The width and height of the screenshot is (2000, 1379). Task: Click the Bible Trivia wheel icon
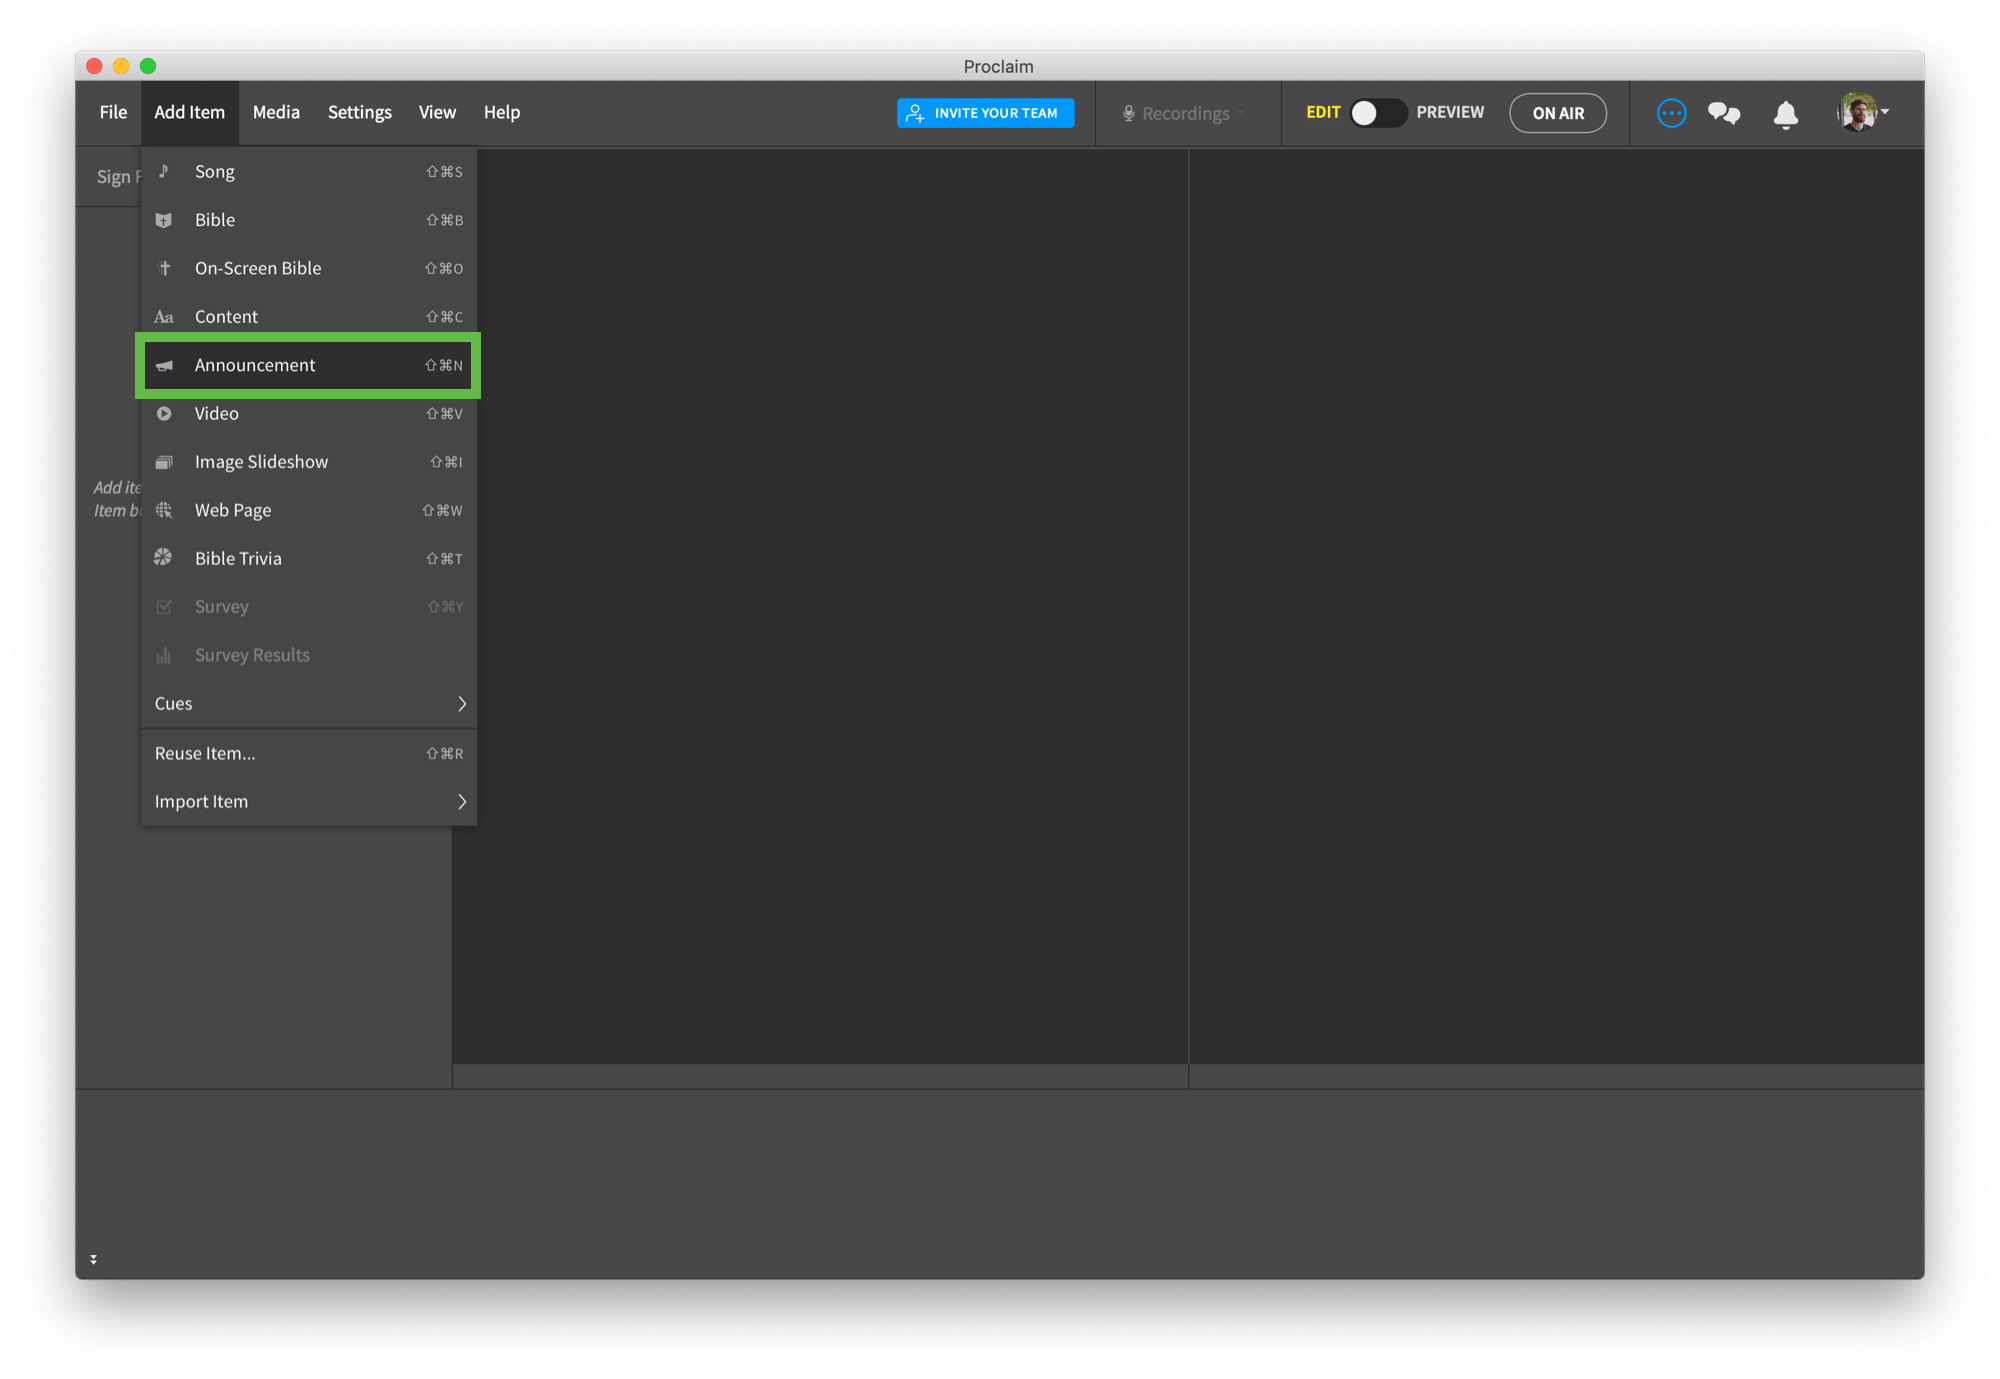pos(163,558)
